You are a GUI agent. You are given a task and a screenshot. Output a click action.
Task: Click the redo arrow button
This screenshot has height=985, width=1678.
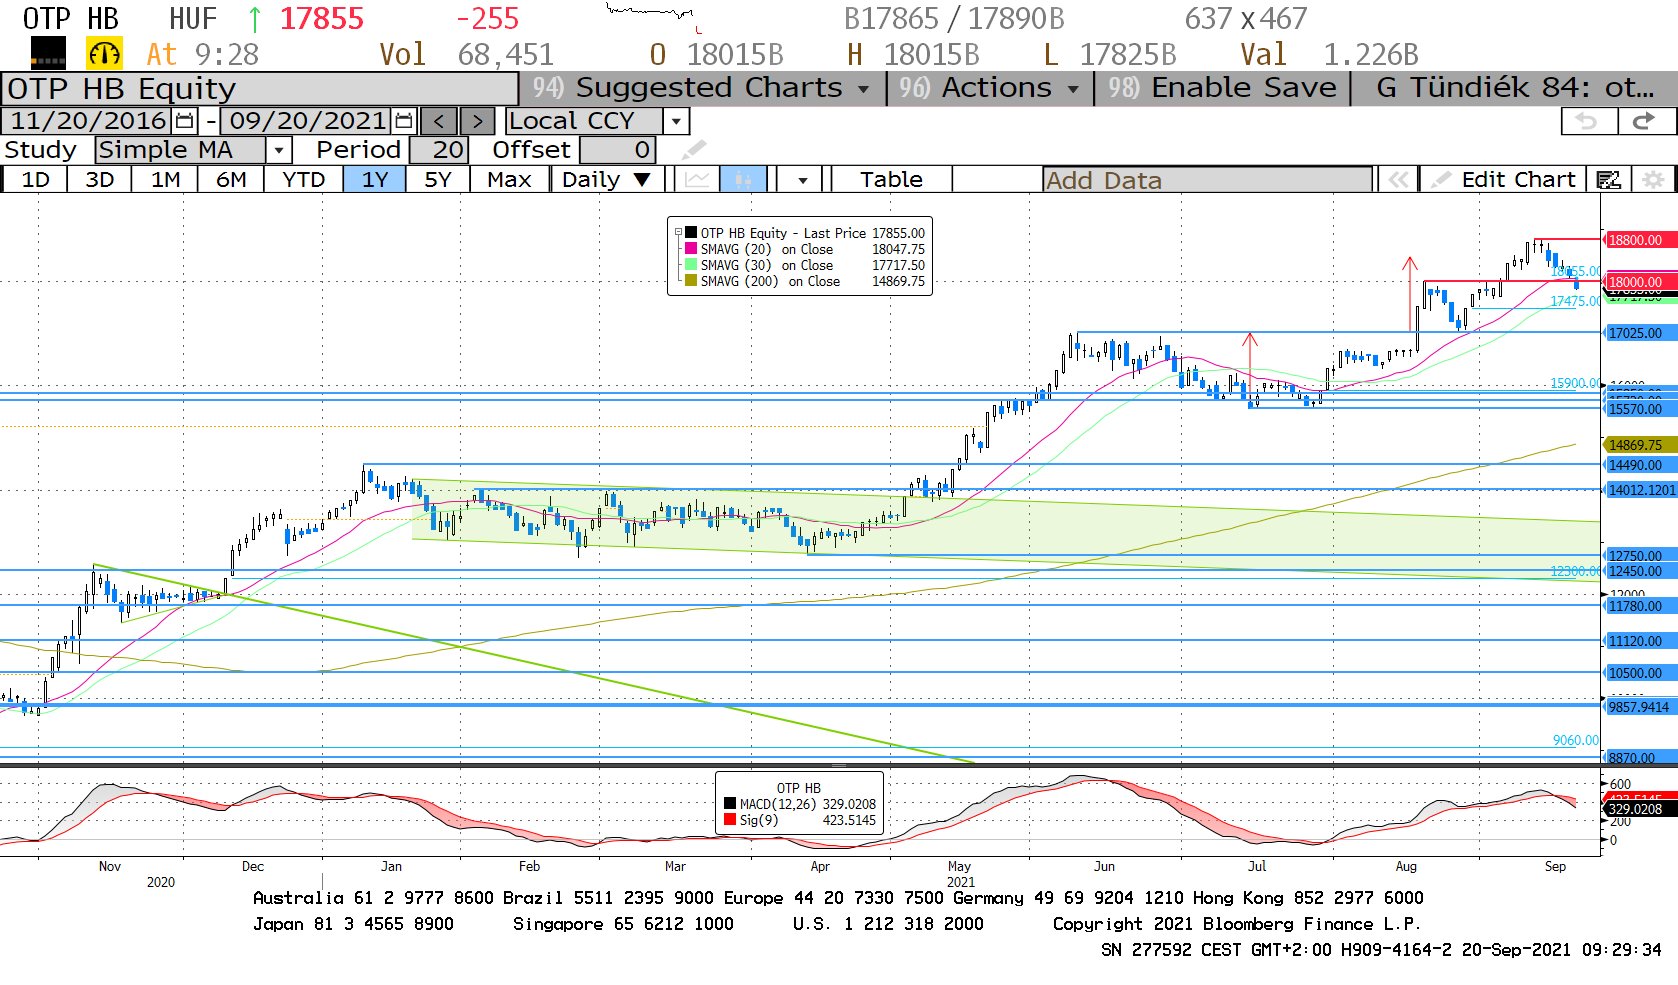point(1644,121)
